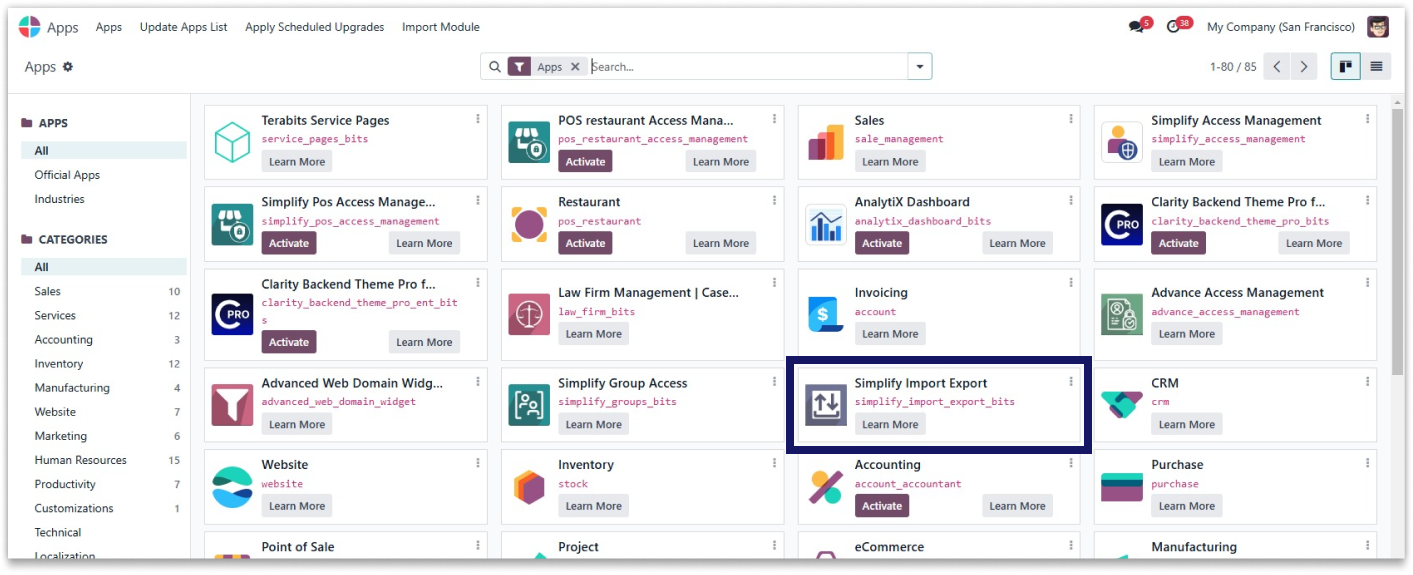
Task: Go to previous page of apps
Action: [1277, 67]
